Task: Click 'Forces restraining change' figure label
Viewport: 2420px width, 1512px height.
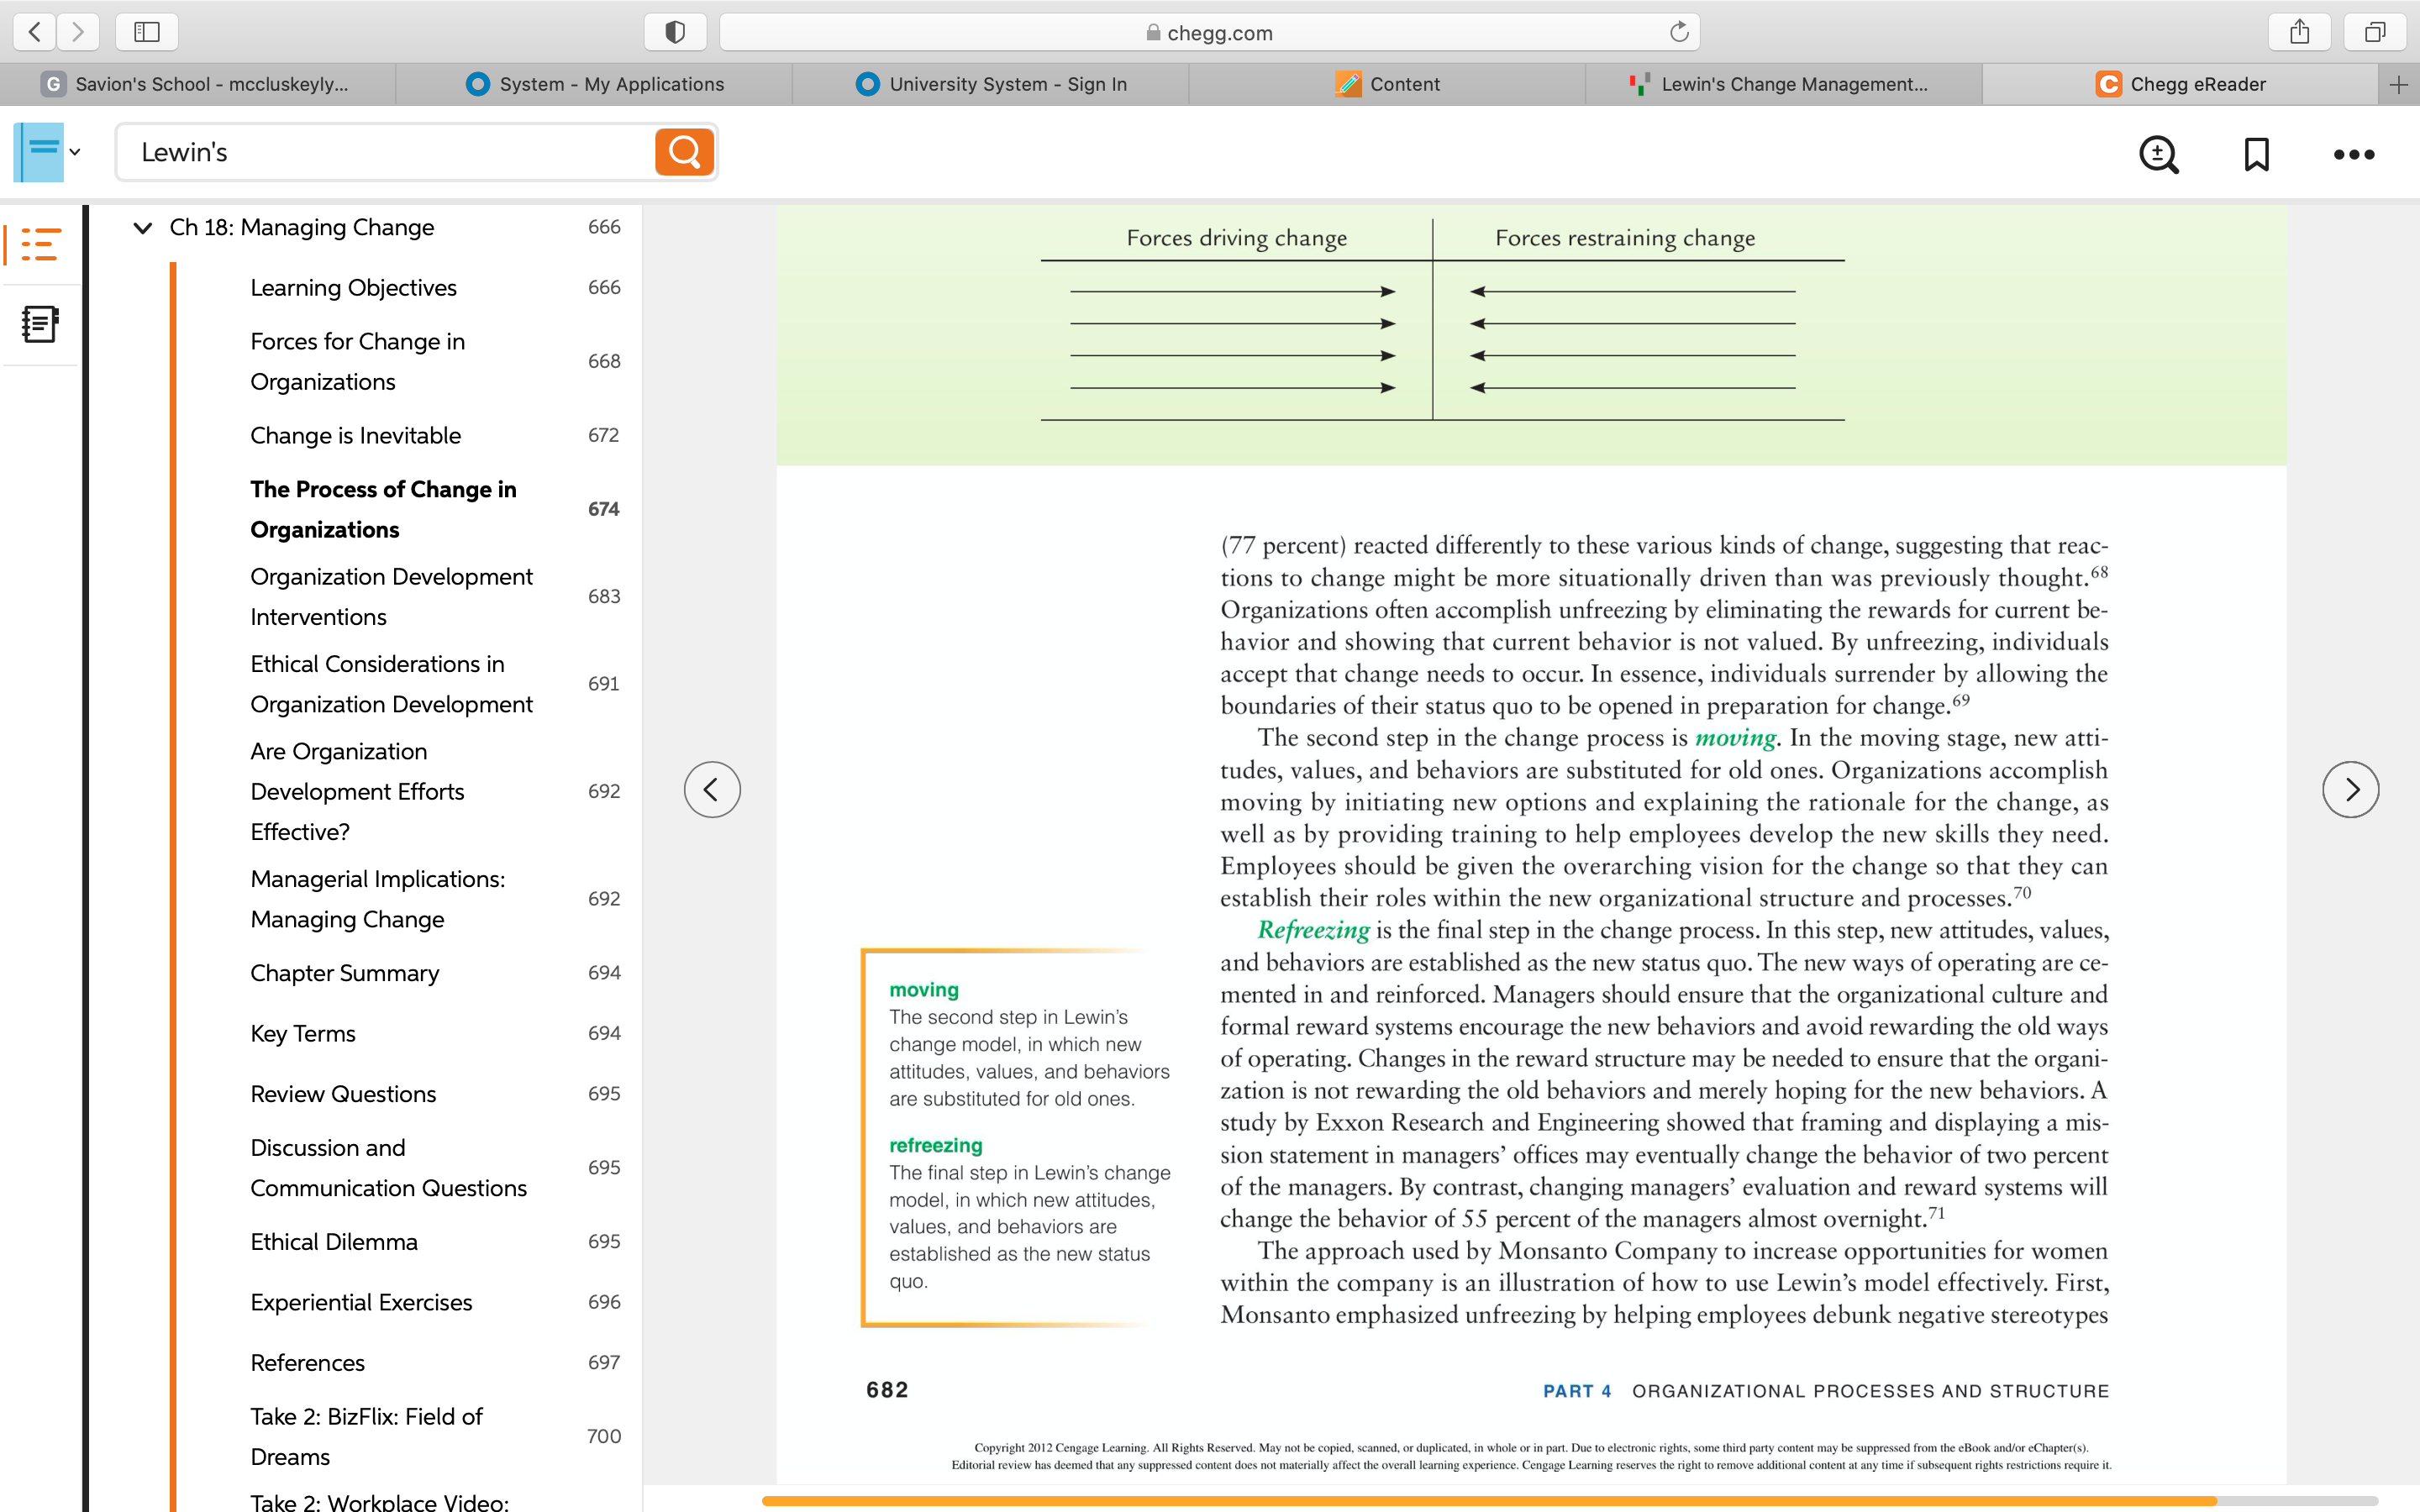Action: coord(1625,238)
